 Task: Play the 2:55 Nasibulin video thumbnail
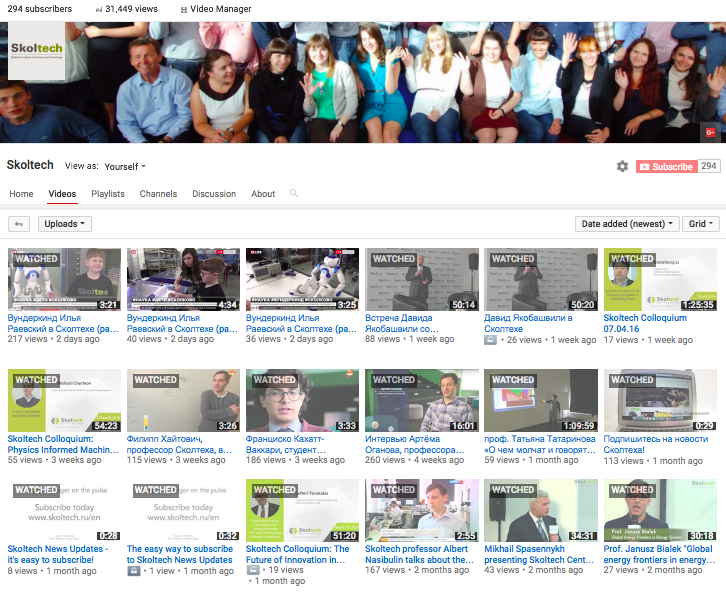422,510
